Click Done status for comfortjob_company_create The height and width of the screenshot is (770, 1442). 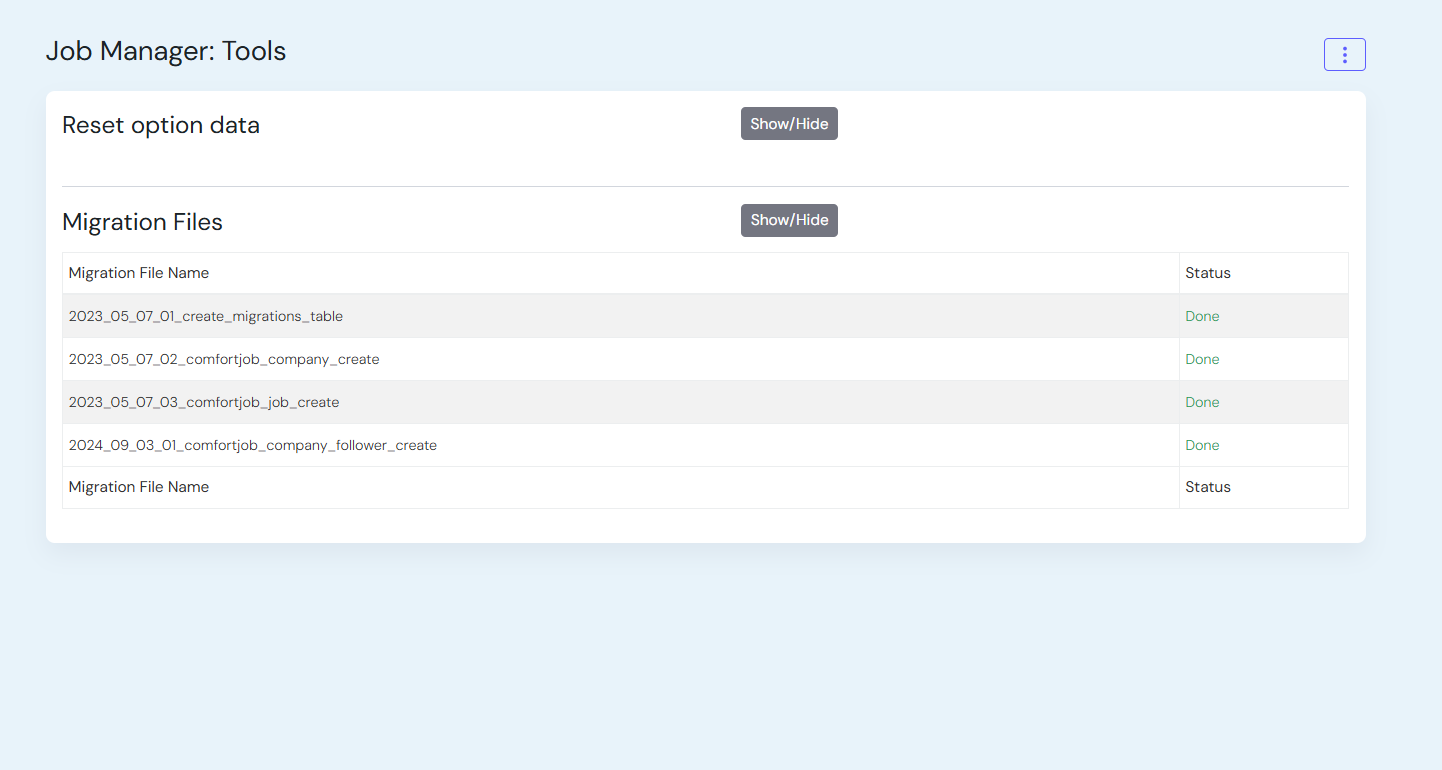[1202, 359]
